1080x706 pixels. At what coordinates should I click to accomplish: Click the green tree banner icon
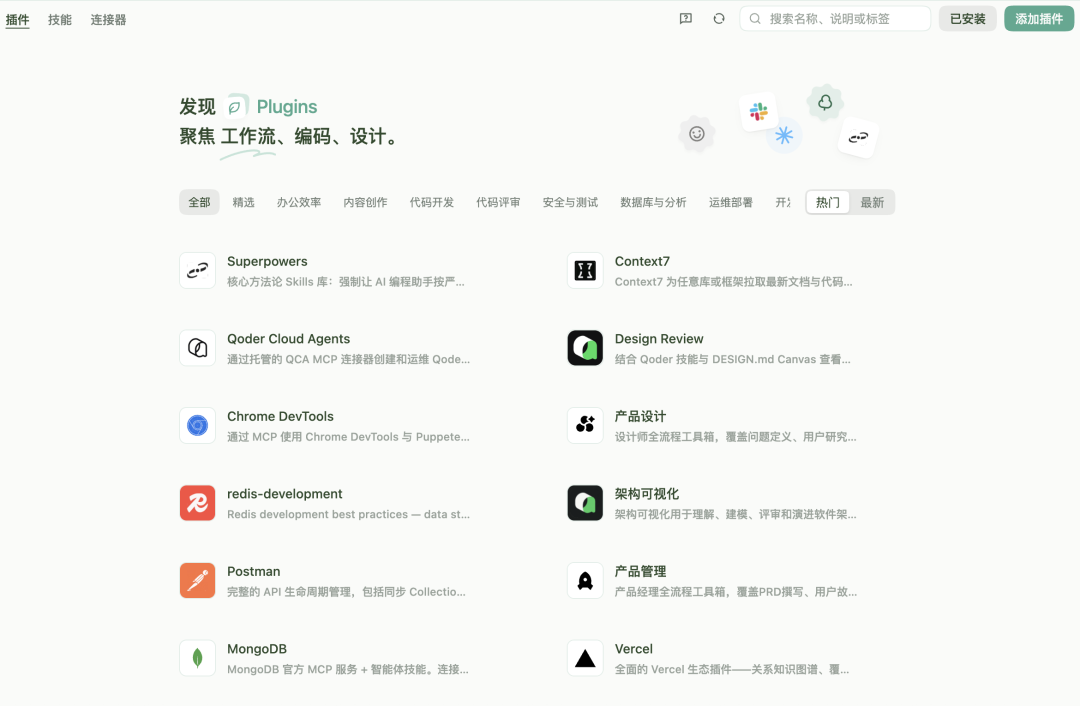824,103
